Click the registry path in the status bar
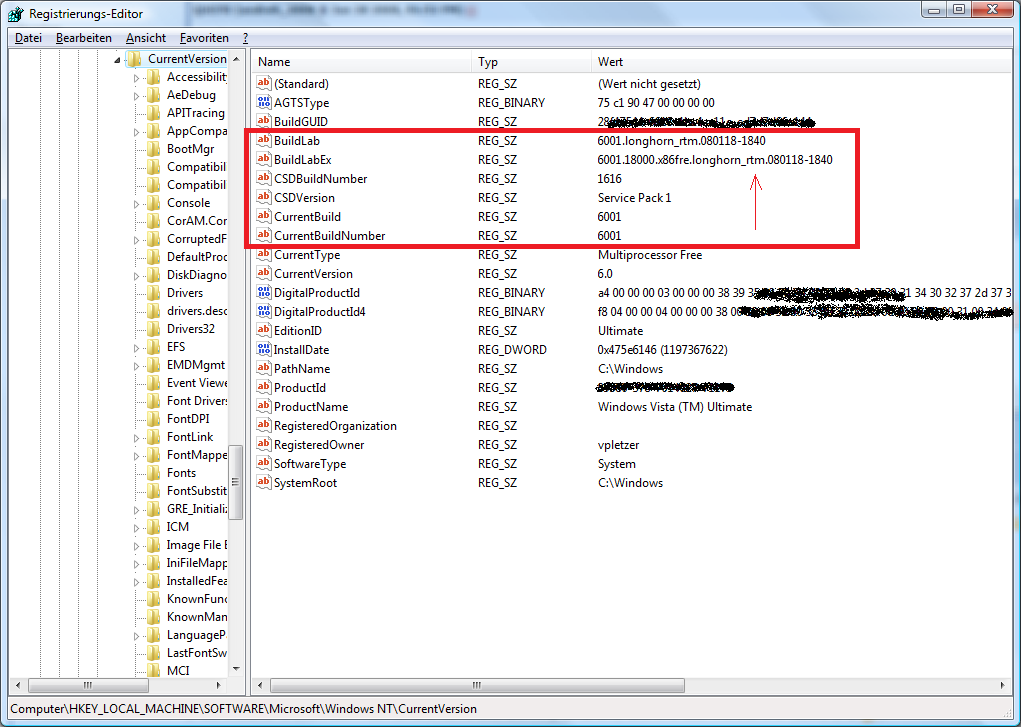This screenshot has height=727, width=1021. pos(244,709)
